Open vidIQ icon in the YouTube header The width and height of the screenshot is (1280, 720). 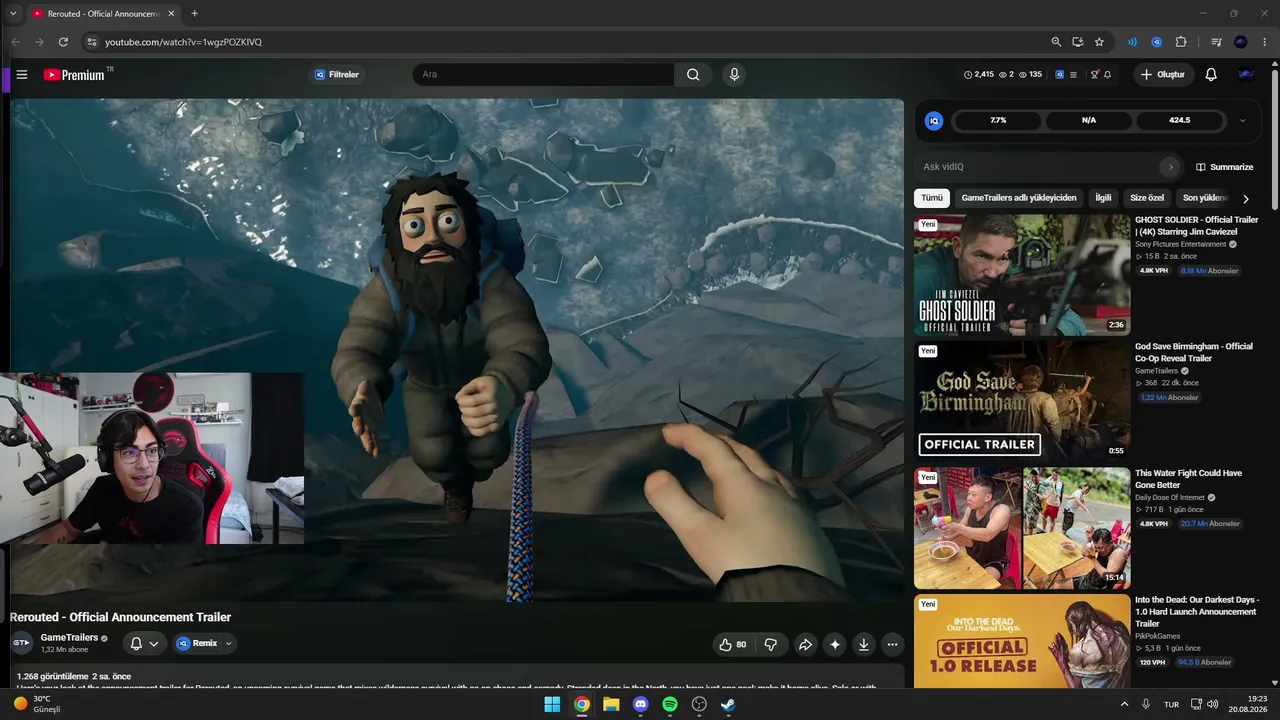tap(1060, 75)
